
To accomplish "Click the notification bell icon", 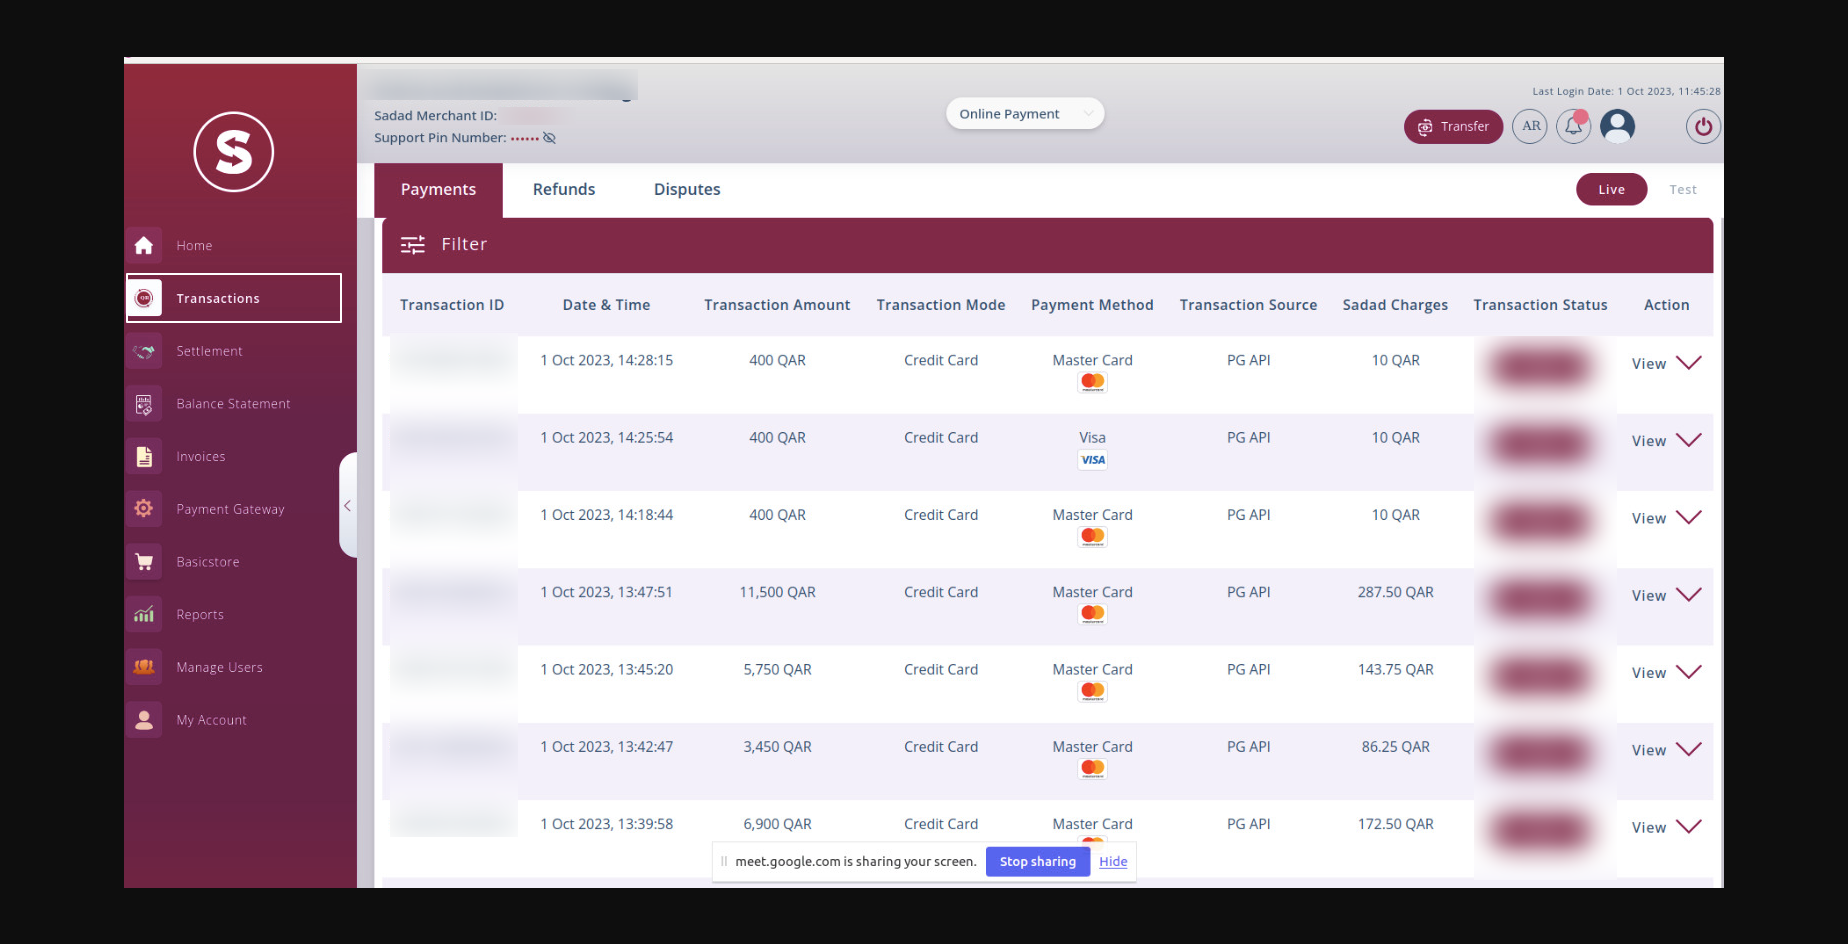I will click(x=1573, y=127).
